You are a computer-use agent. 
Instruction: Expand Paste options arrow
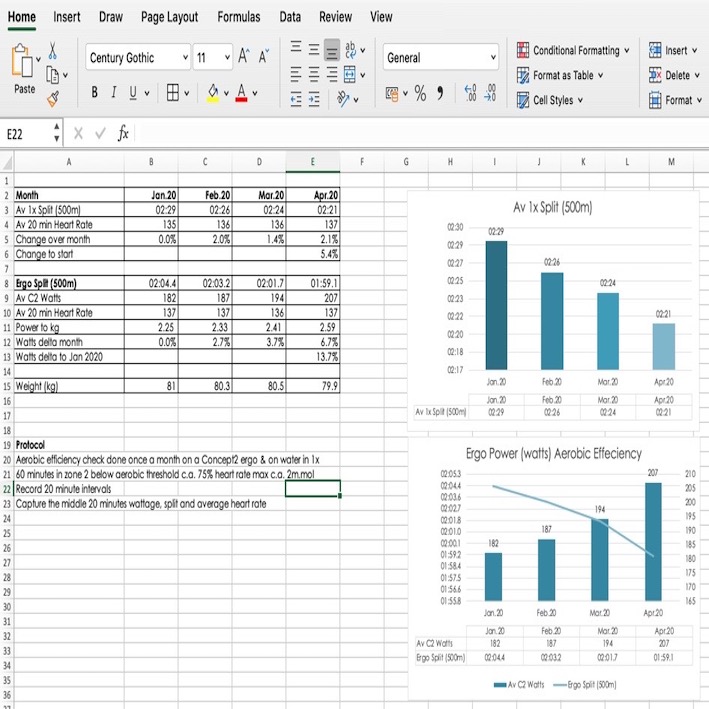38,59
